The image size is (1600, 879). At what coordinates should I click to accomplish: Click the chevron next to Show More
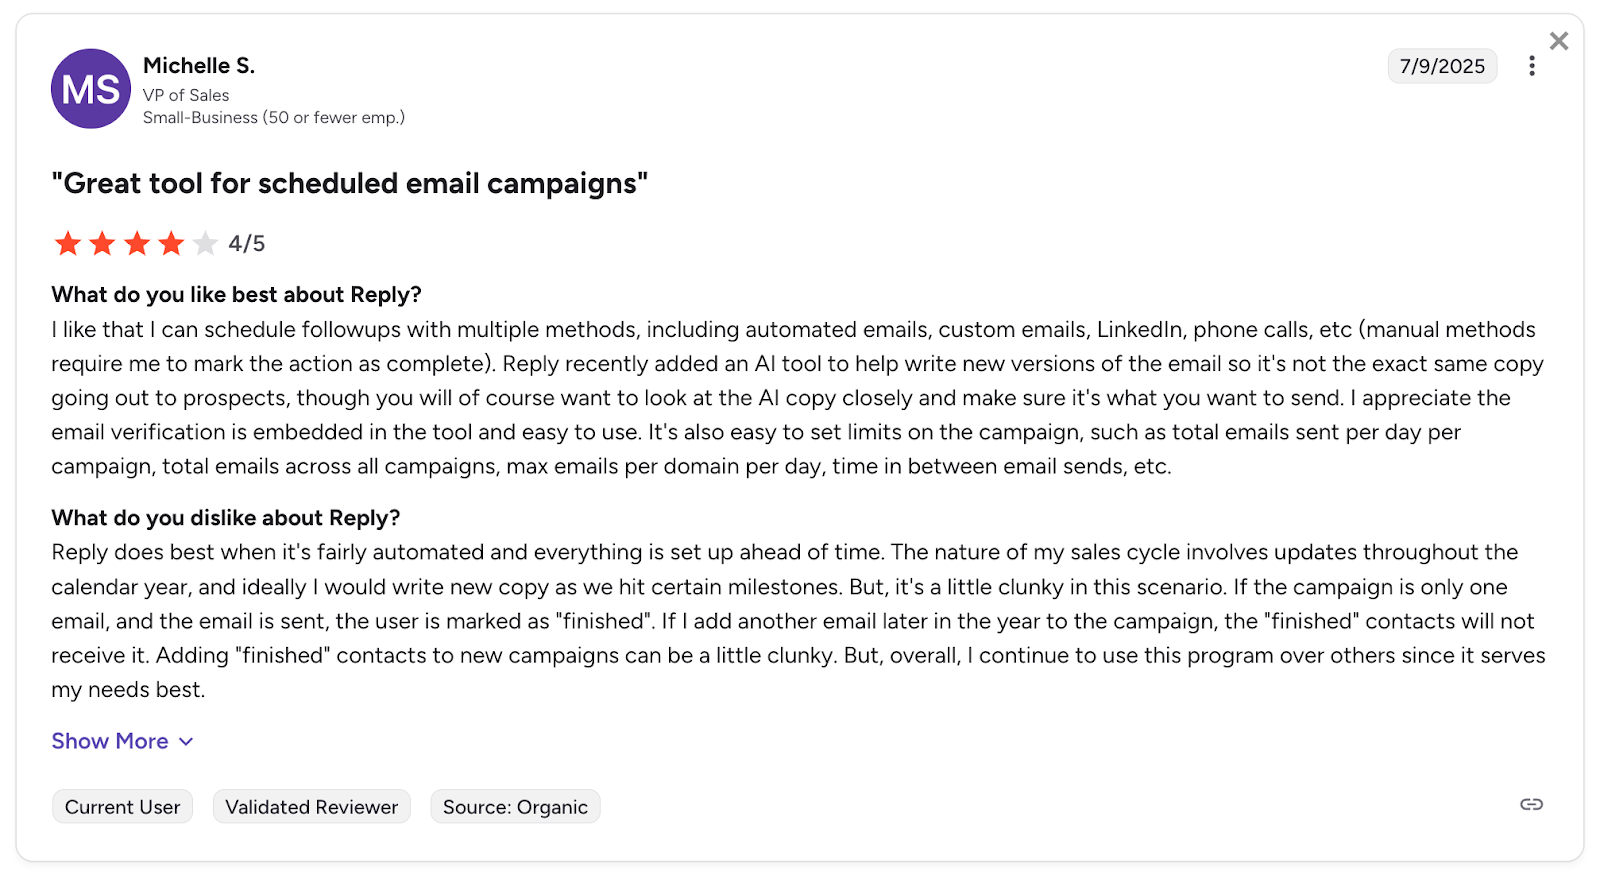(186, 742)
